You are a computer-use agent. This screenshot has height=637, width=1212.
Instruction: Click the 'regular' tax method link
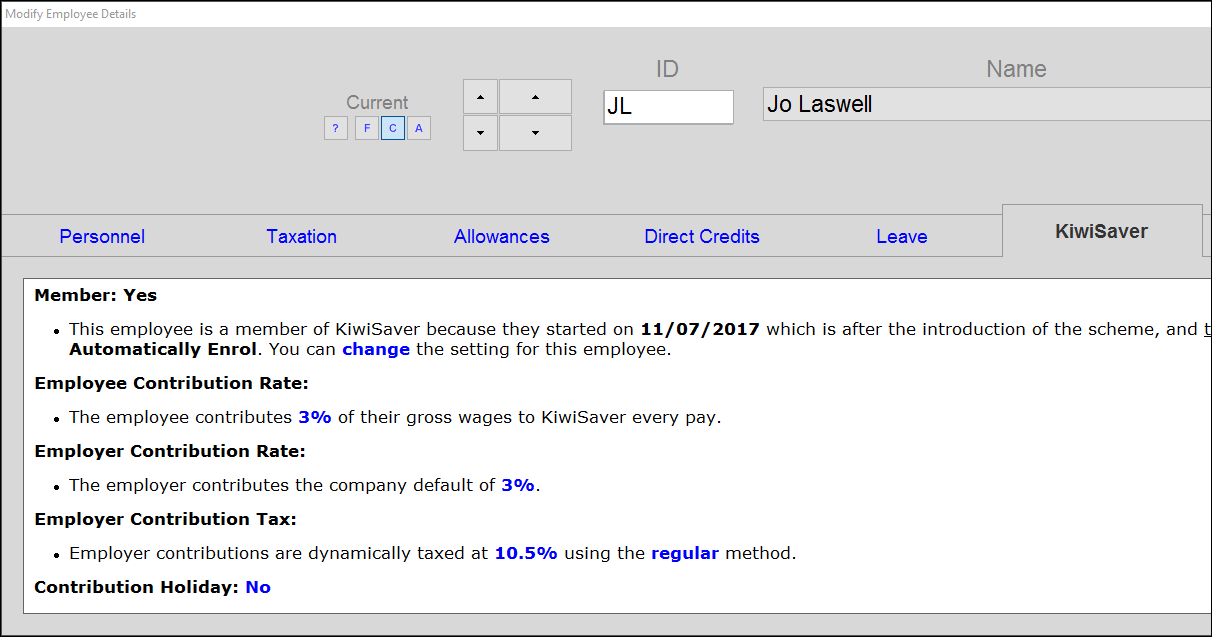[685, 554]
